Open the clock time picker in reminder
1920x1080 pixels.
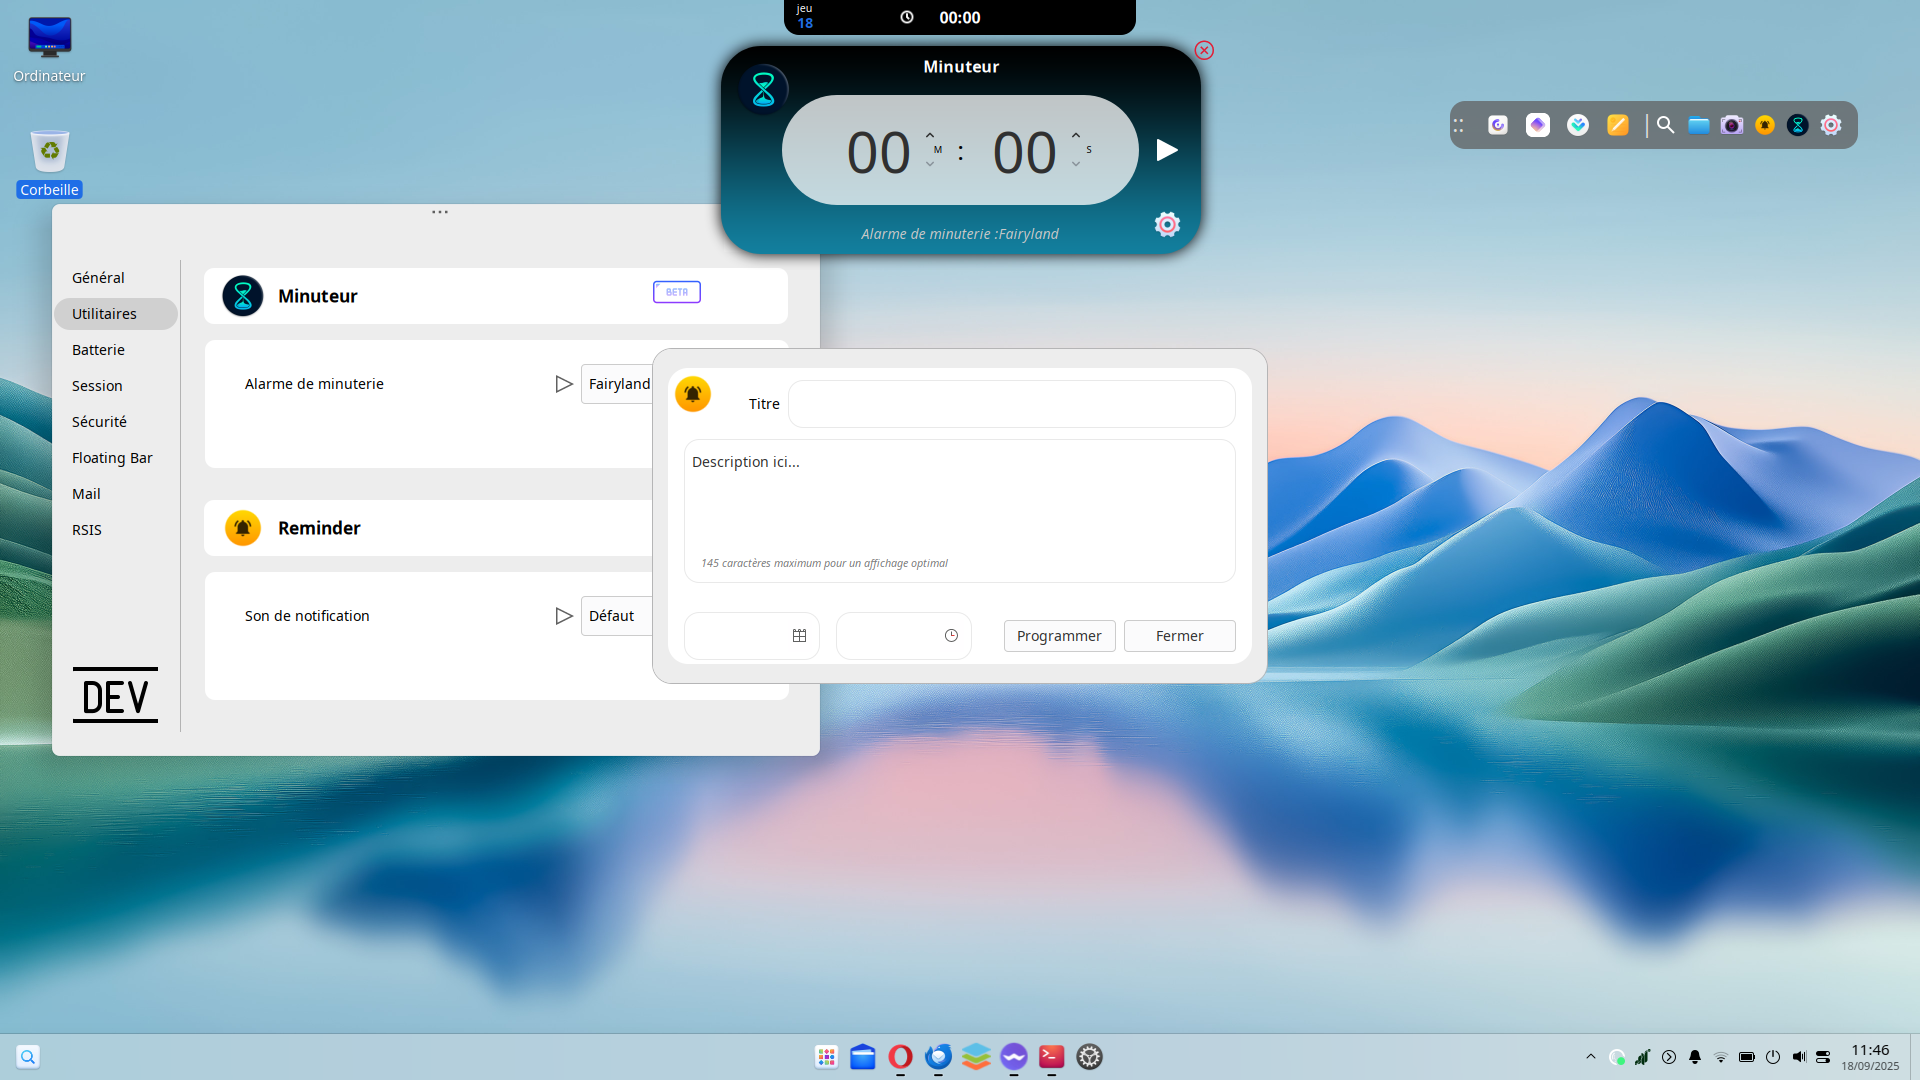951,636
